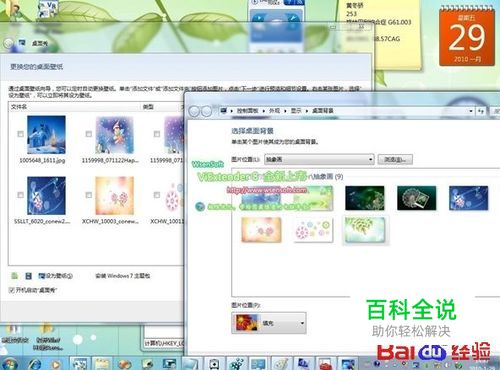Choose the dark background with a photo frame
Image resolution: width=500 pixels, height=370 pixels.
click(416, 198)
